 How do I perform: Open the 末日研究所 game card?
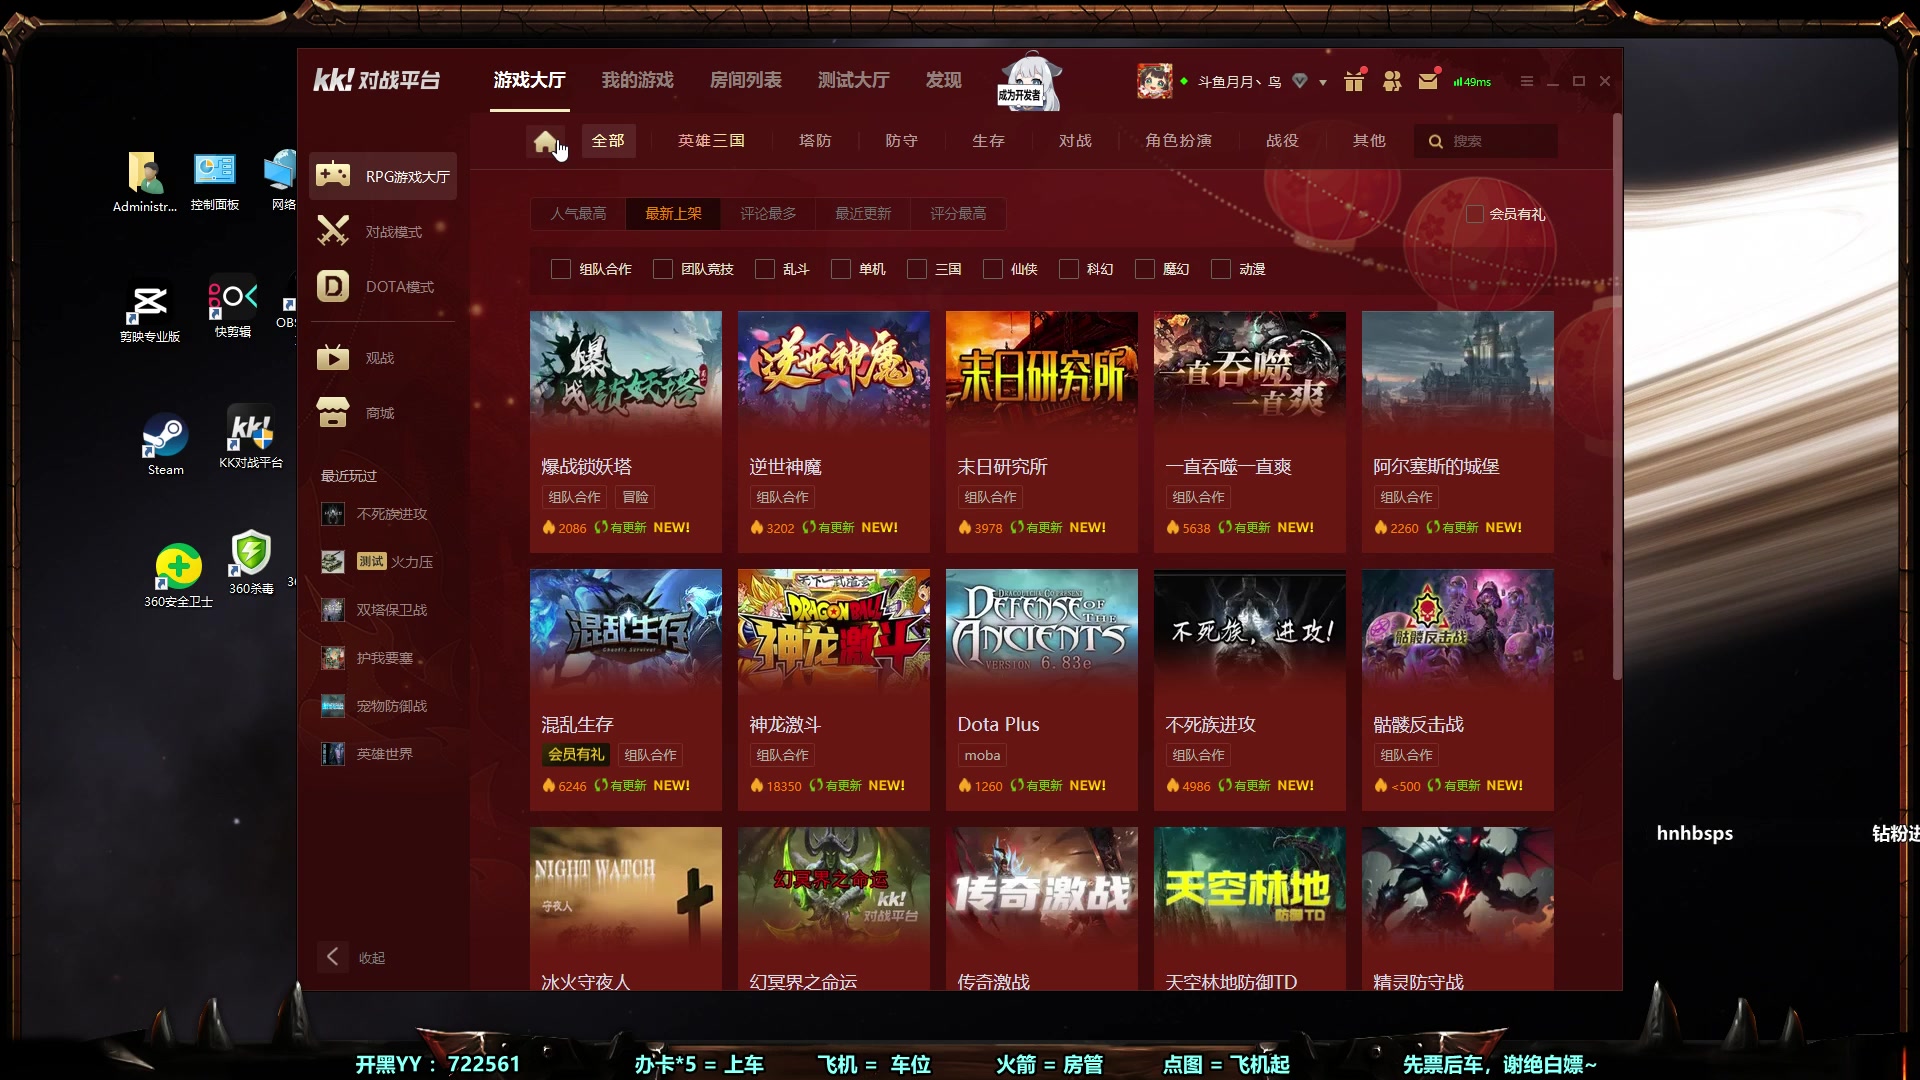(x=1042, y=432)
